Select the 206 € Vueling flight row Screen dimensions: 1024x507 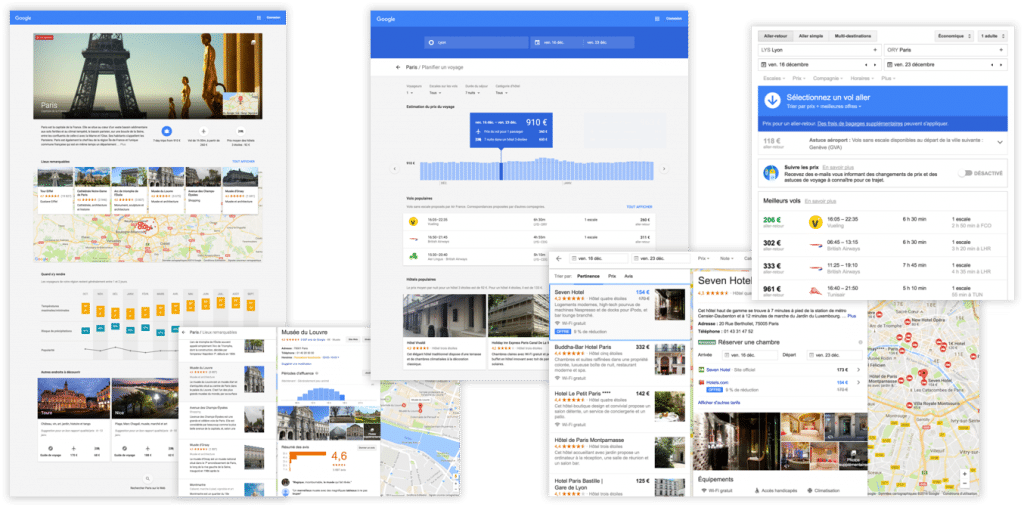[883, 222]
